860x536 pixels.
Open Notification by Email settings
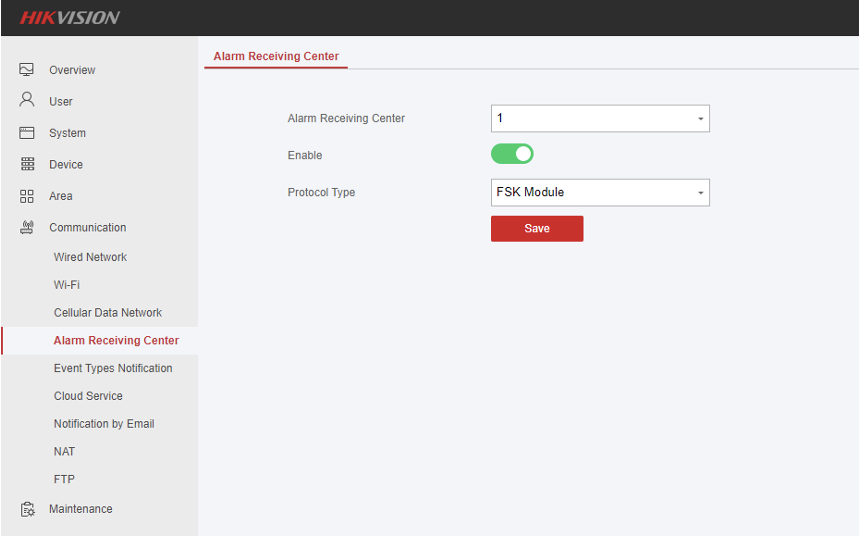coord(104,424)
